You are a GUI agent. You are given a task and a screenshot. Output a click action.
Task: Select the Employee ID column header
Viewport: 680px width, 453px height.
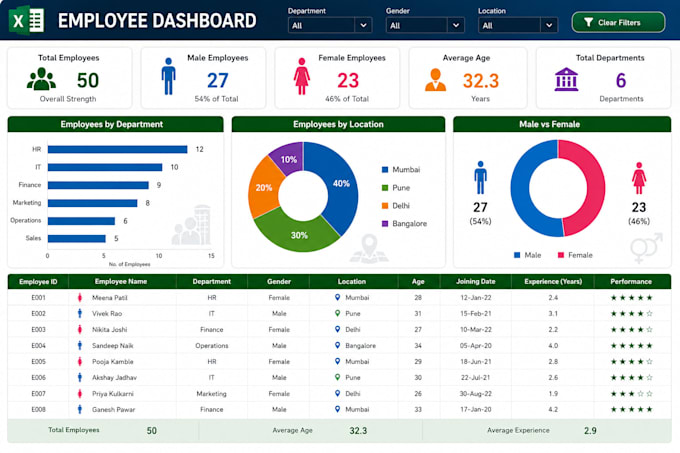coord(38,281)
